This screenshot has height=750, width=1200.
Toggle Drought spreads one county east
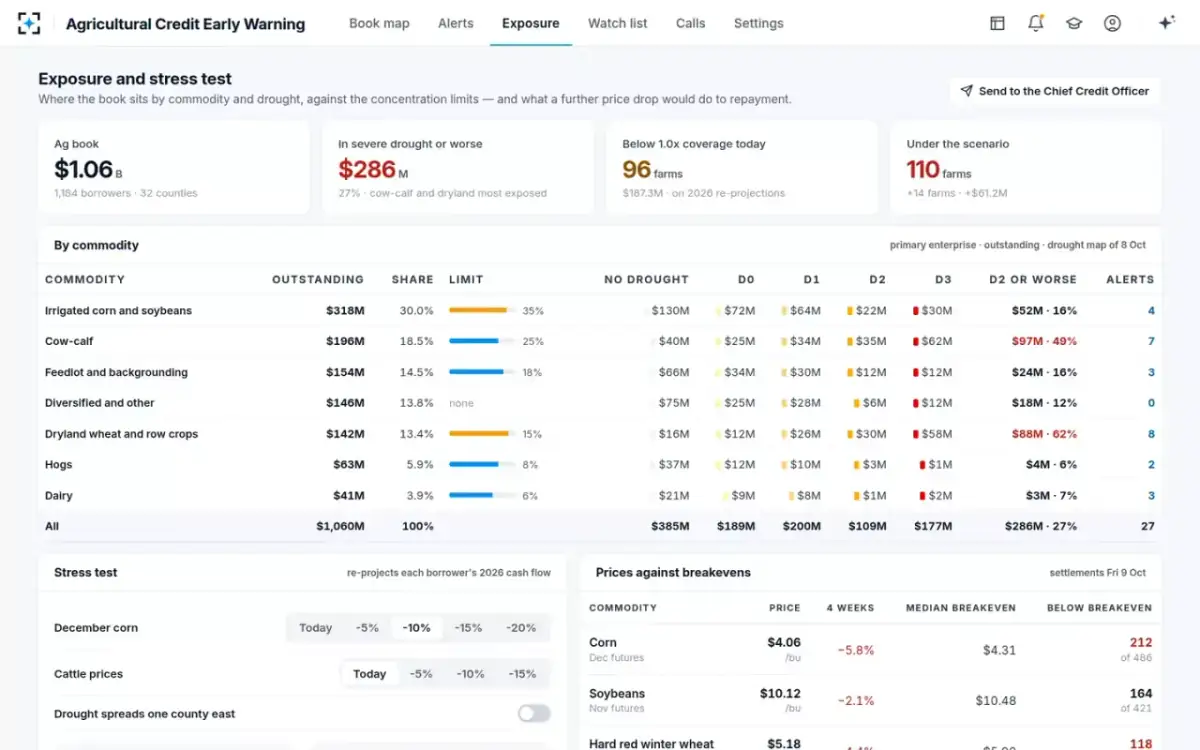[x=534, y=713]
